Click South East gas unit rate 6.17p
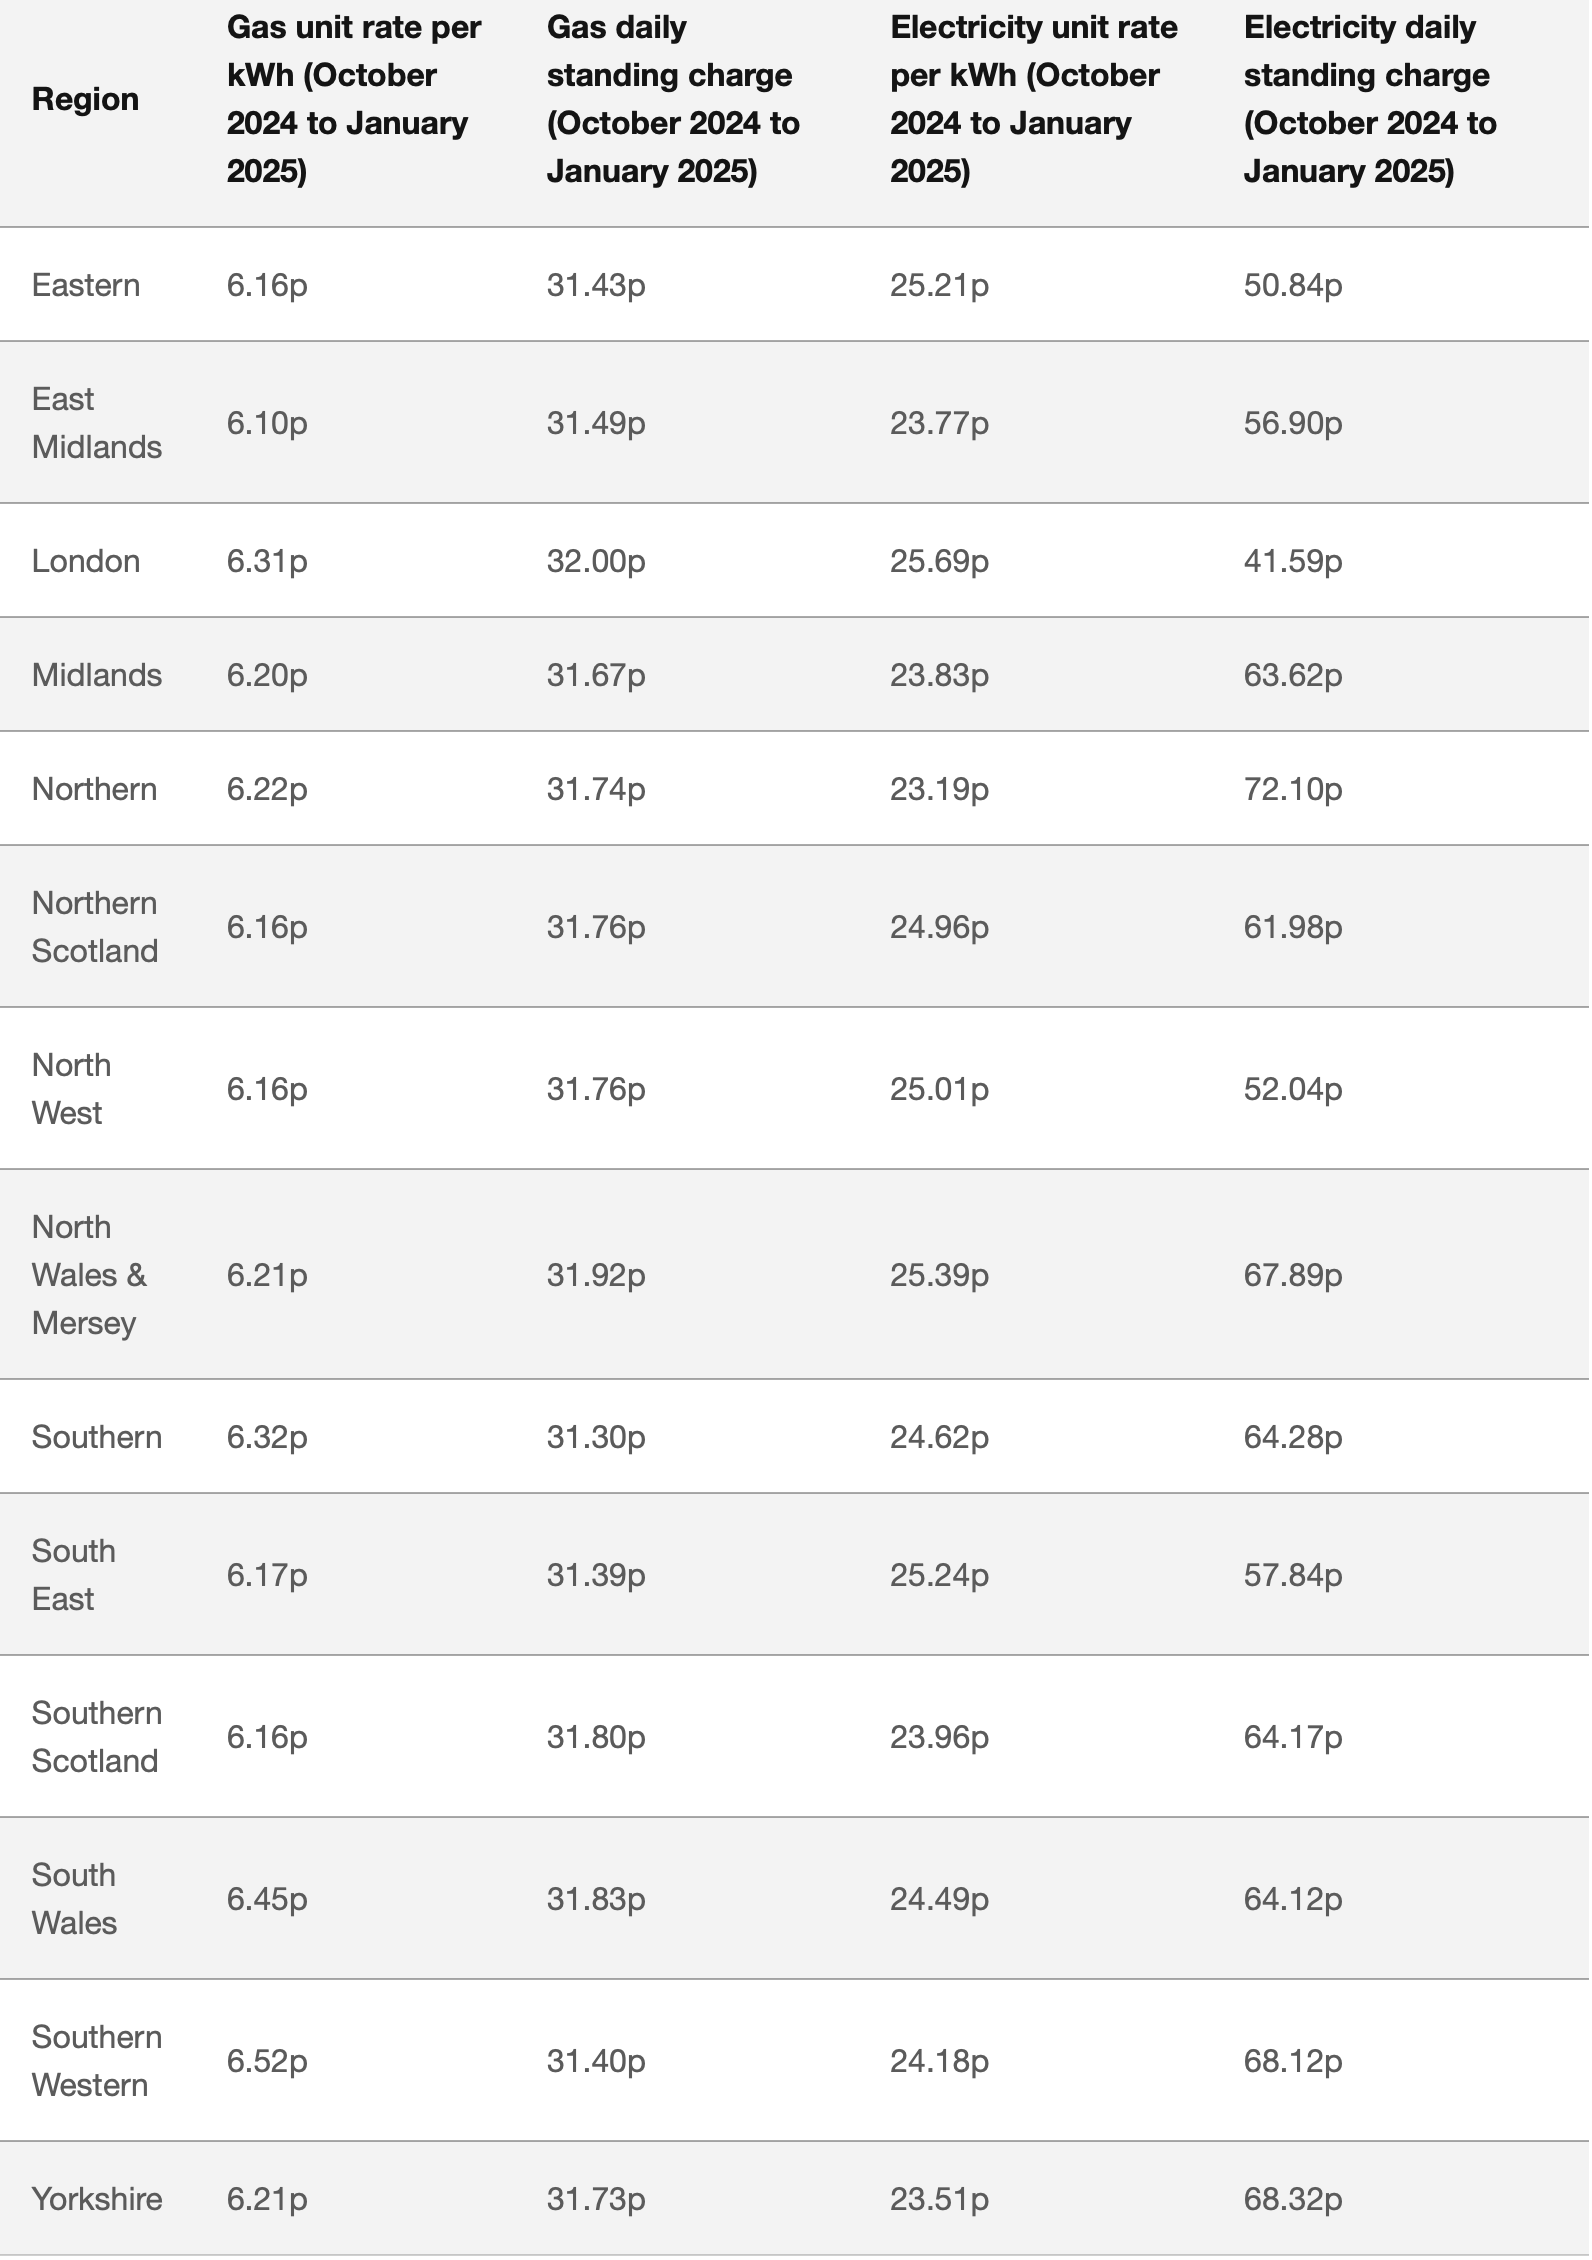This screenshot has height=2260, width=1592. [x=267, y=1575]
